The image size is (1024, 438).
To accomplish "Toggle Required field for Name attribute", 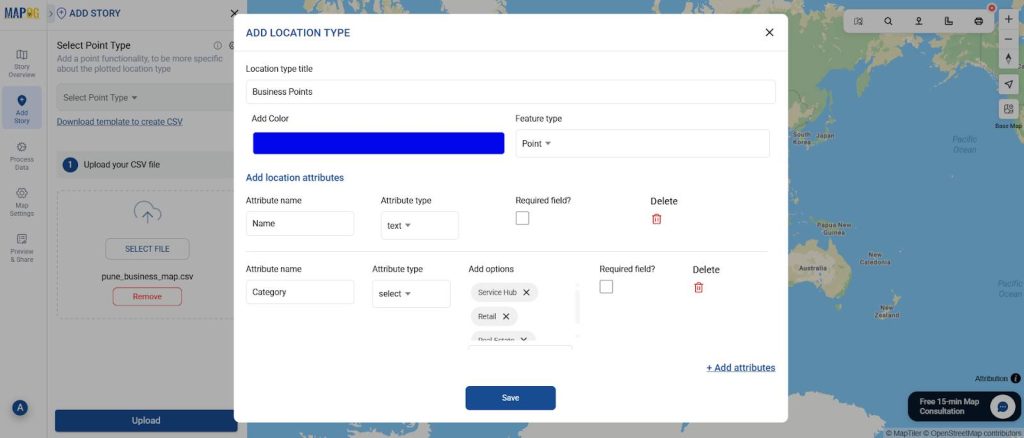I will coord(522,219).
